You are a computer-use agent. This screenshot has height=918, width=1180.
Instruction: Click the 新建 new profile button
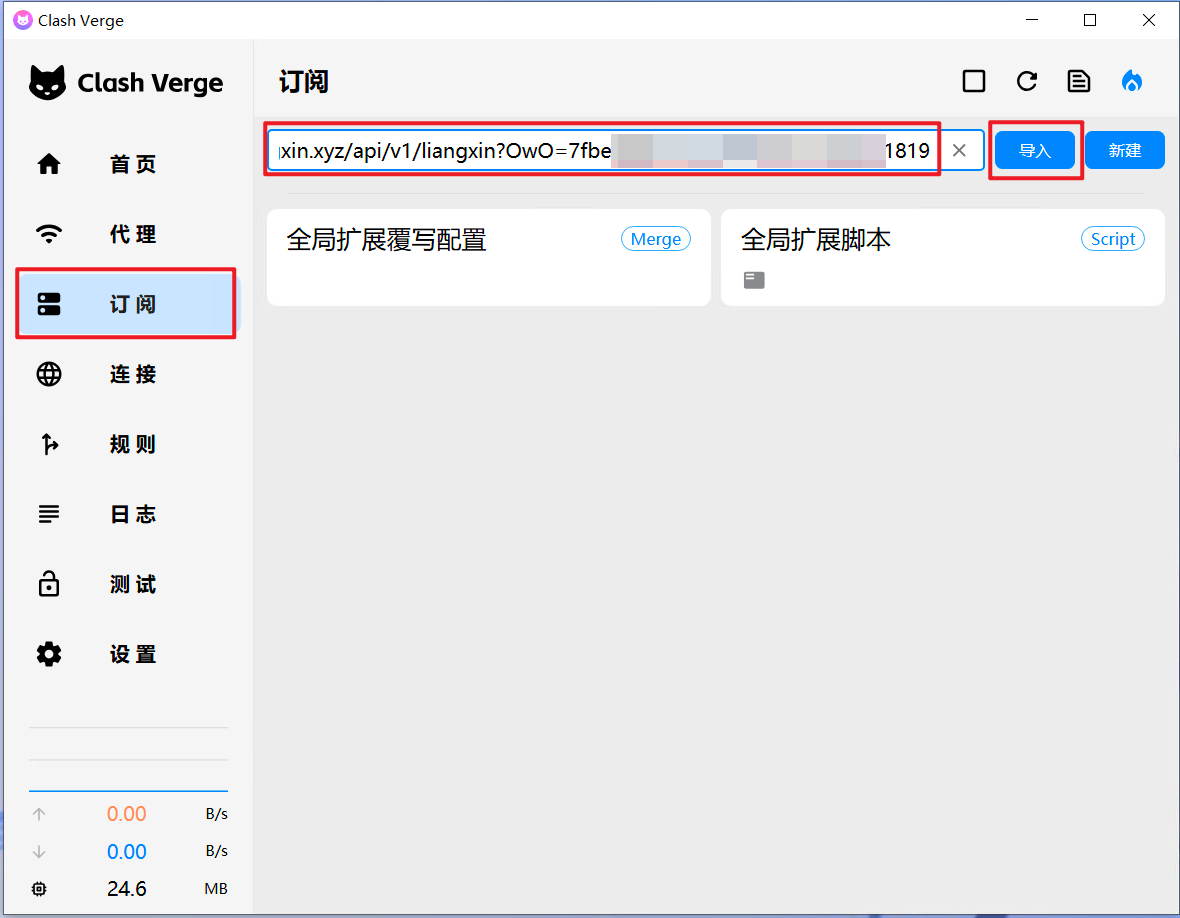1124,150
